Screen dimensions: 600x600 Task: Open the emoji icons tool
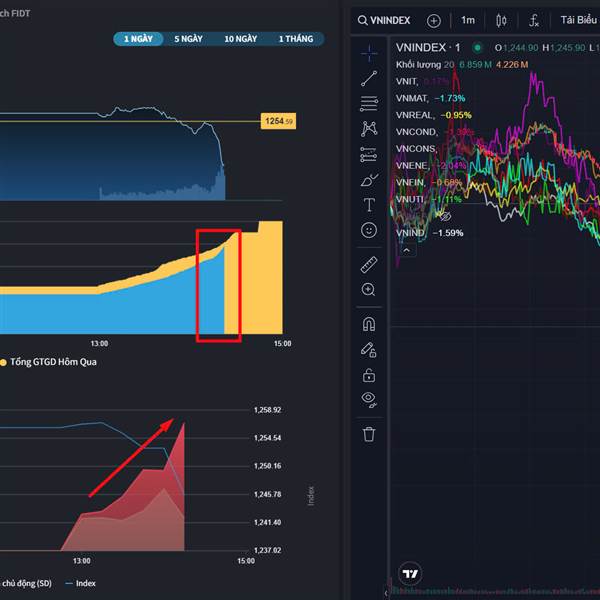click(369, 230)
